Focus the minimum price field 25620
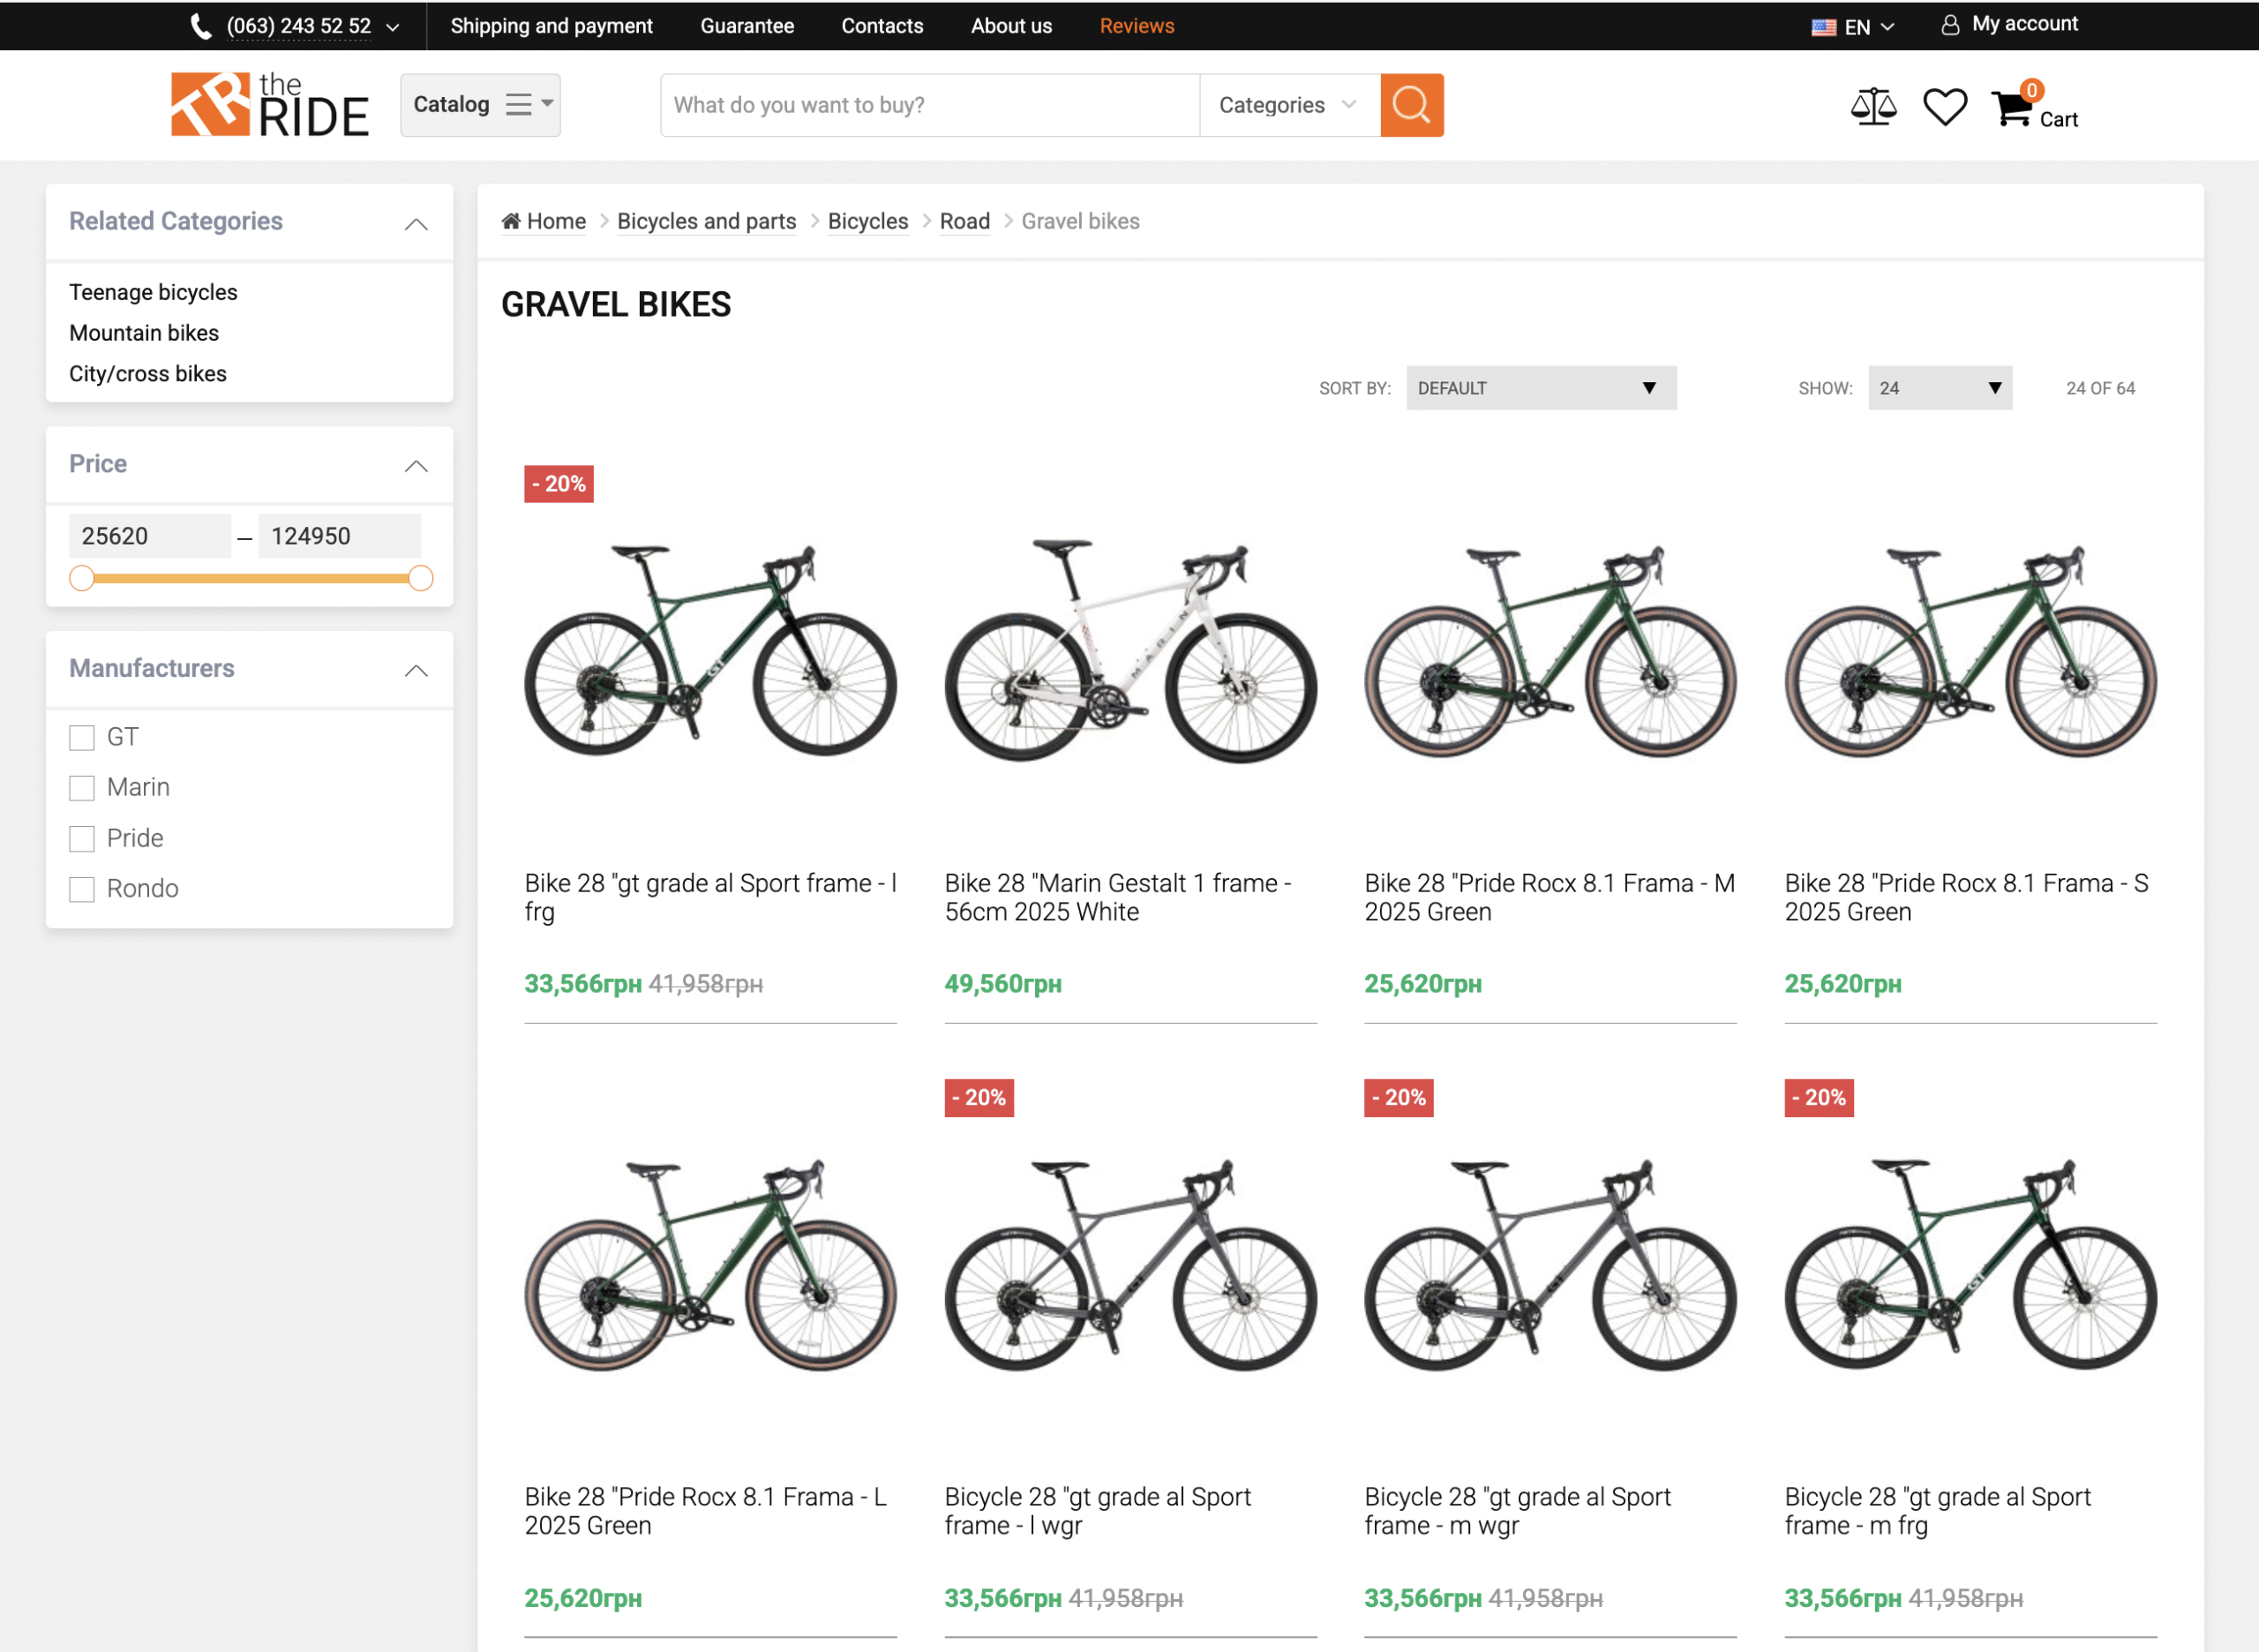This screenshot has width=2259, height=1652. 150,536
